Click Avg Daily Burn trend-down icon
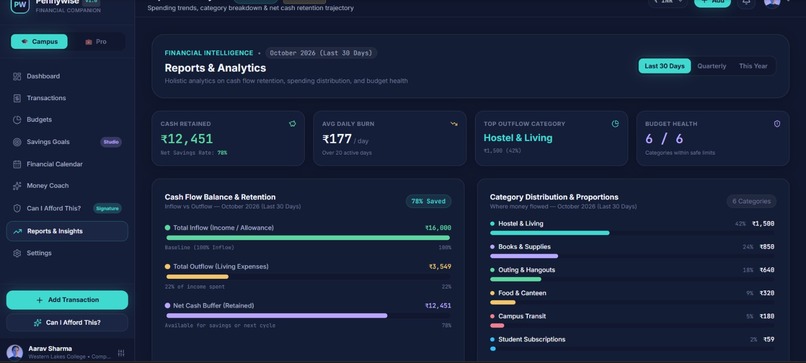 point(454,124)
